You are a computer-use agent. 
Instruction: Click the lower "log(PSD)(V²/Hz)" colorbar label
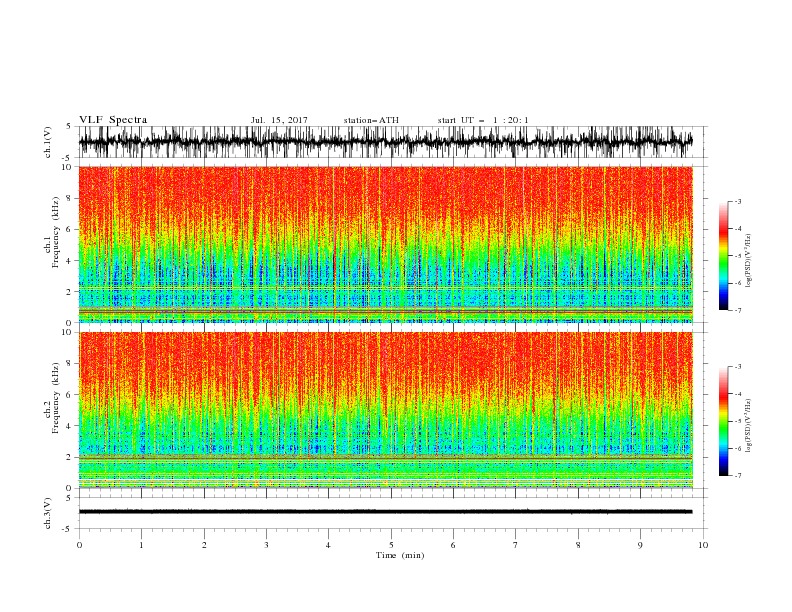point(749,425)
